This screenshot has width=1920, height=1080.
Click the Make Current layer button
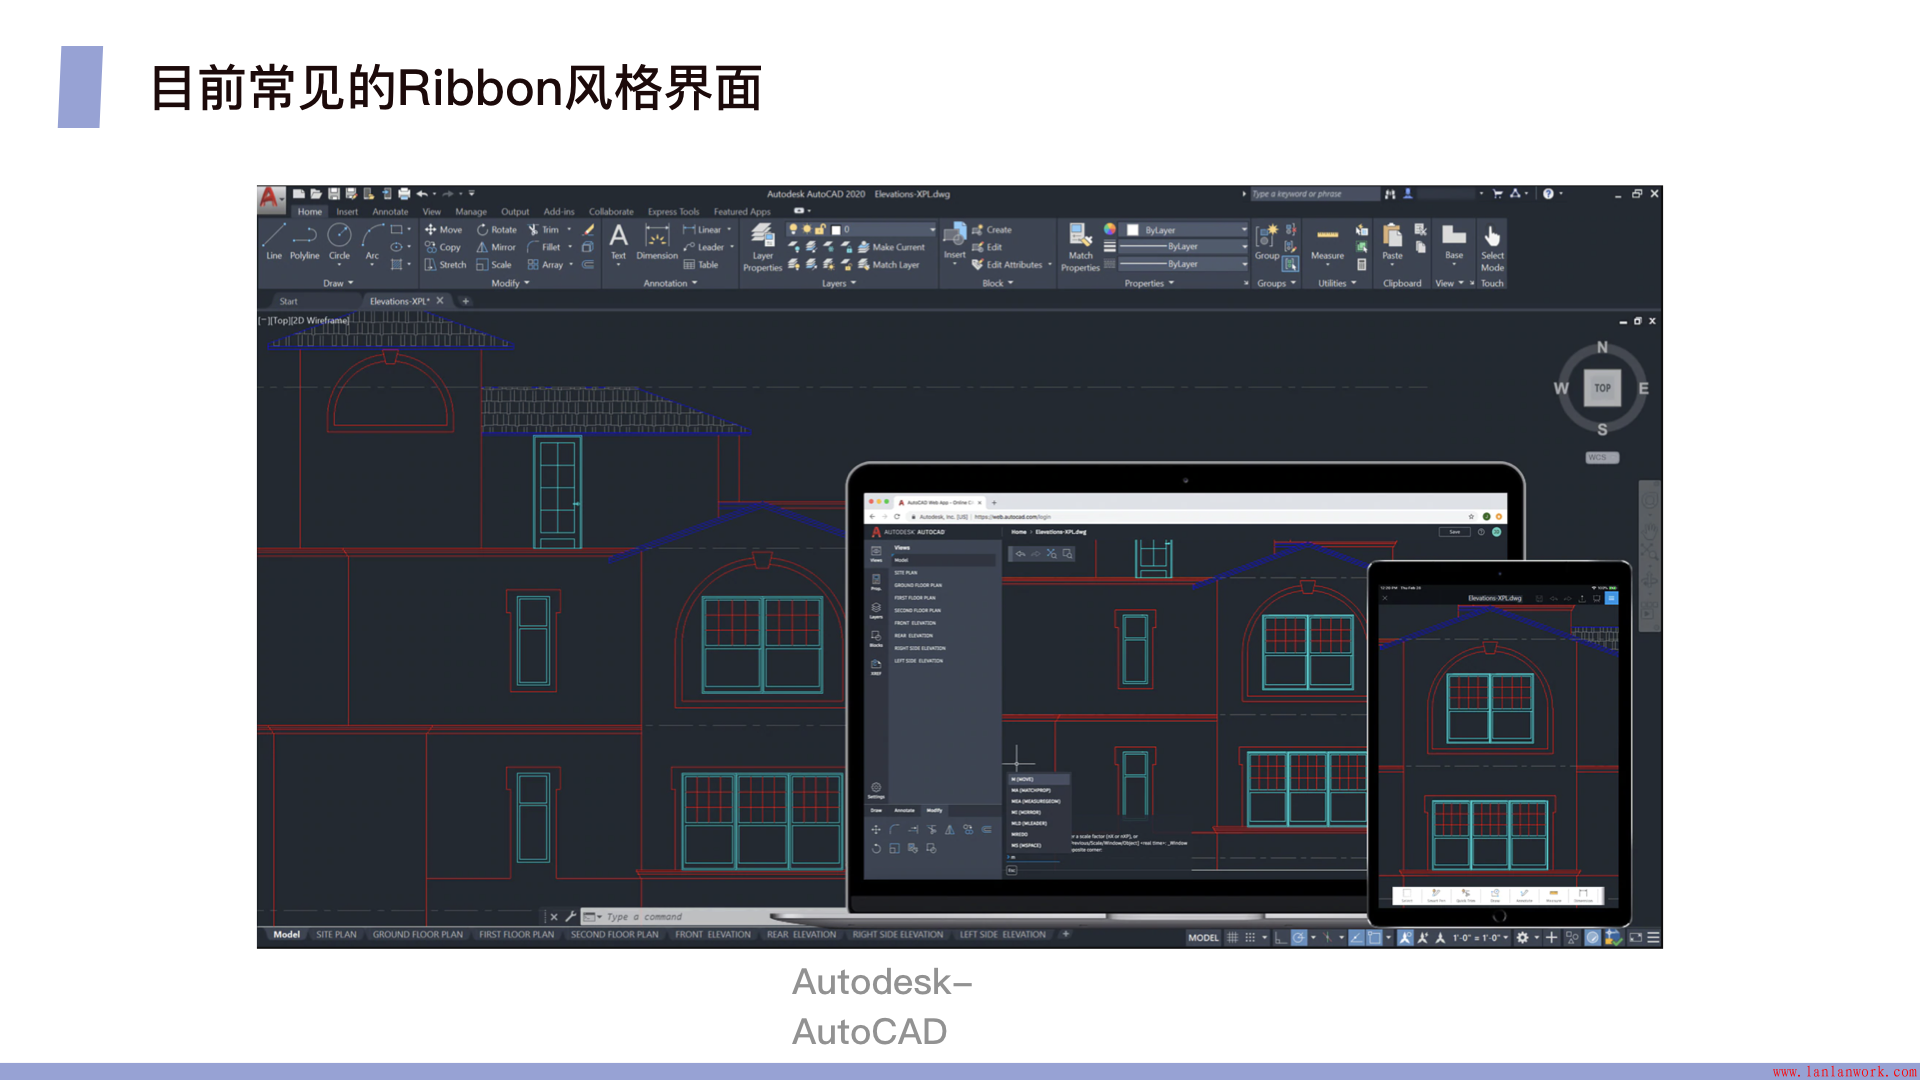point(891,247)
